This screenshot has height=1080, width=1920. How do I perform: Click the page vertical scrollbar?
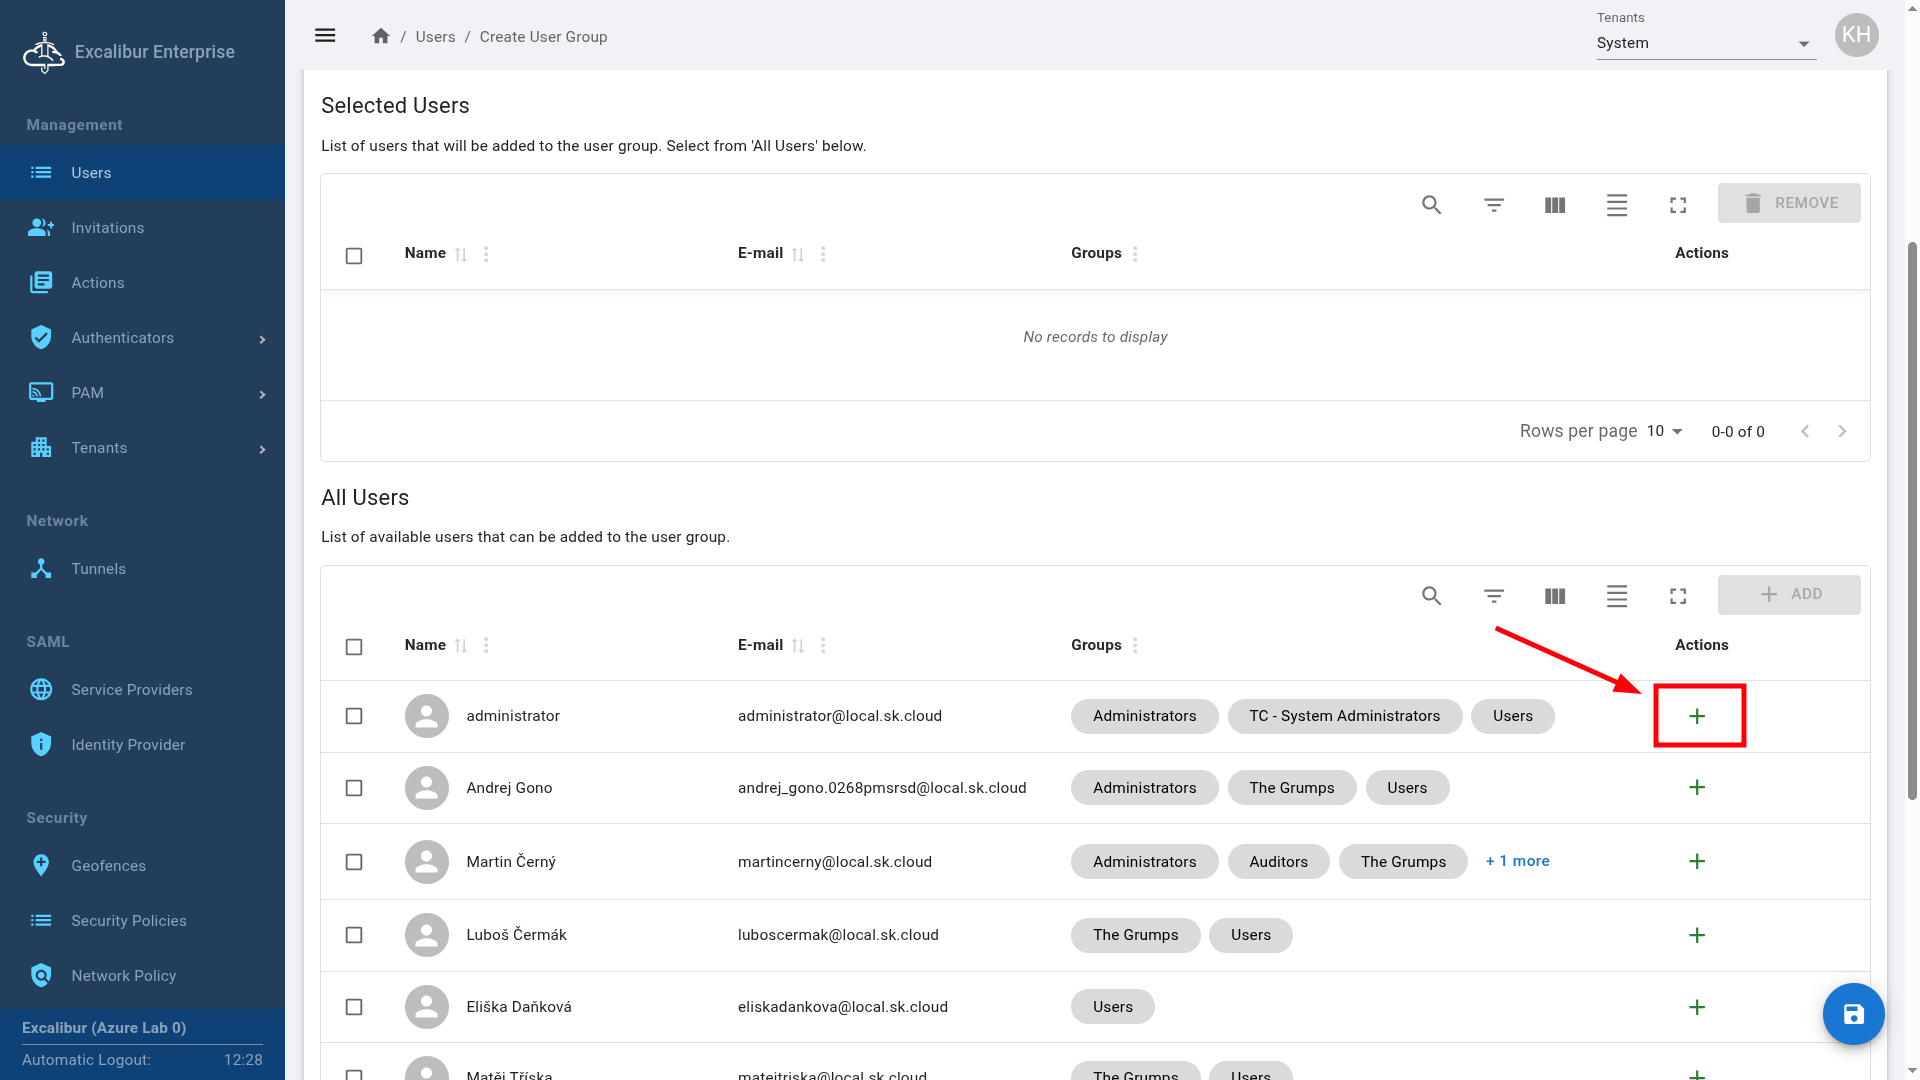1912,500
